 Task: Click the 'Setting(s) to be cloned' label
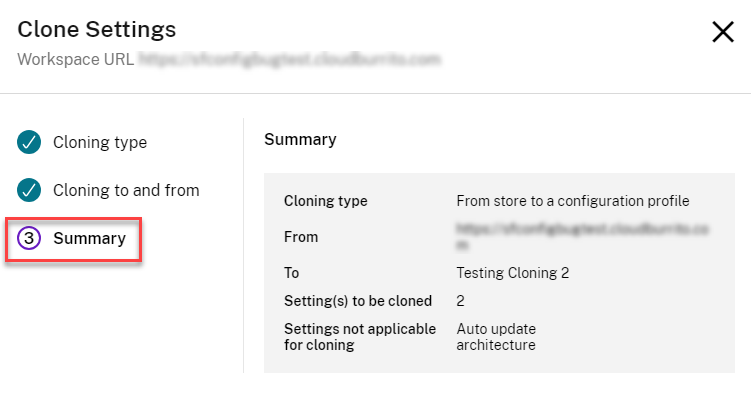pos(358,300)
